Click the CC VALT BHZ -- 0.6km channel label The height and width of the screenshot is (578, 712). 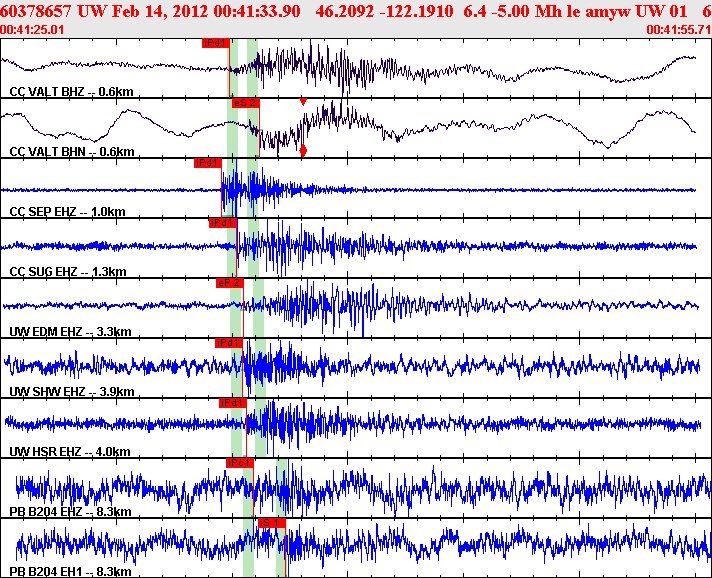[x=71, y=92]
